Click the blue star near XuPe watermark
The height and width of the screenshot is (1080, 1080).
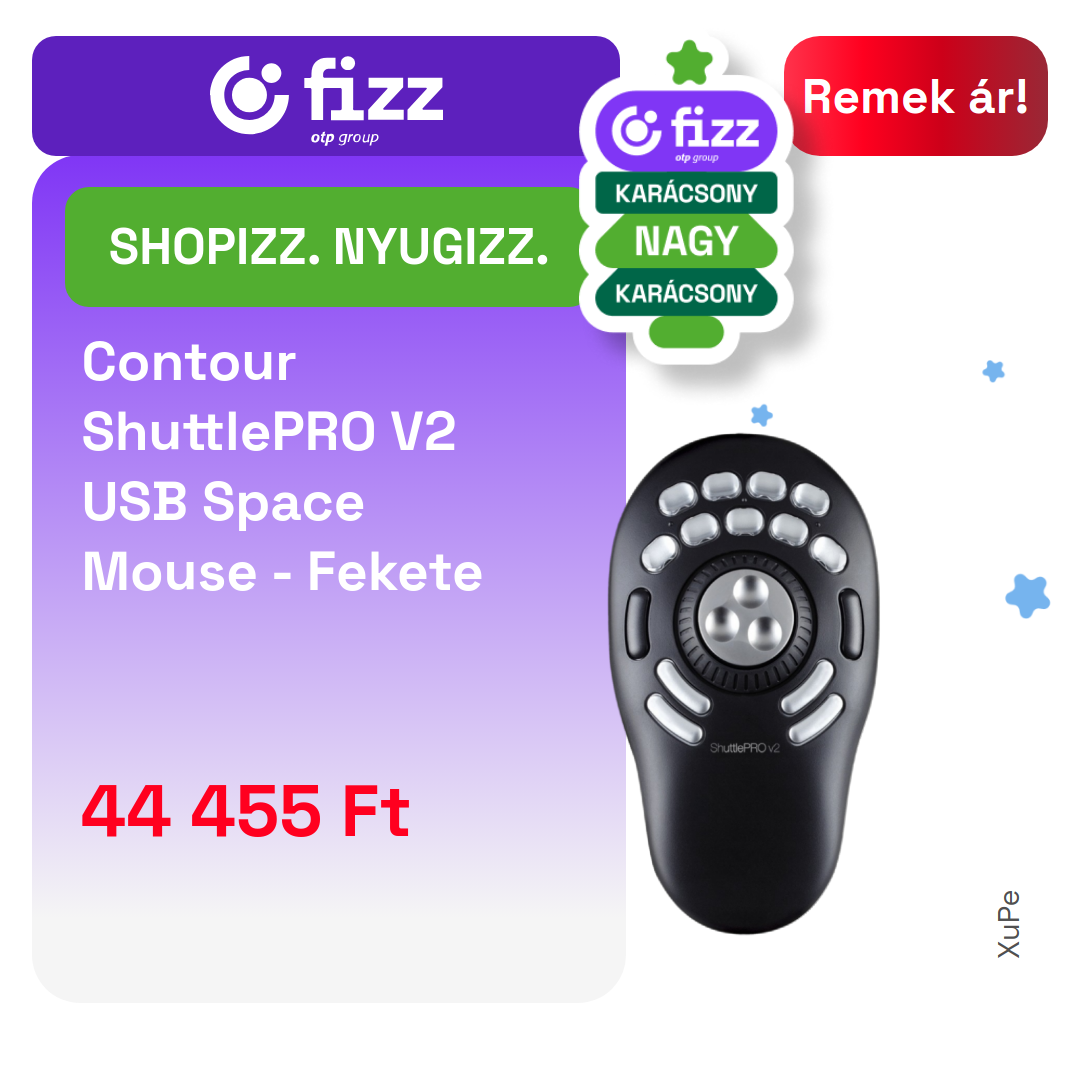pyautogui.click(x=1027, y=596)
